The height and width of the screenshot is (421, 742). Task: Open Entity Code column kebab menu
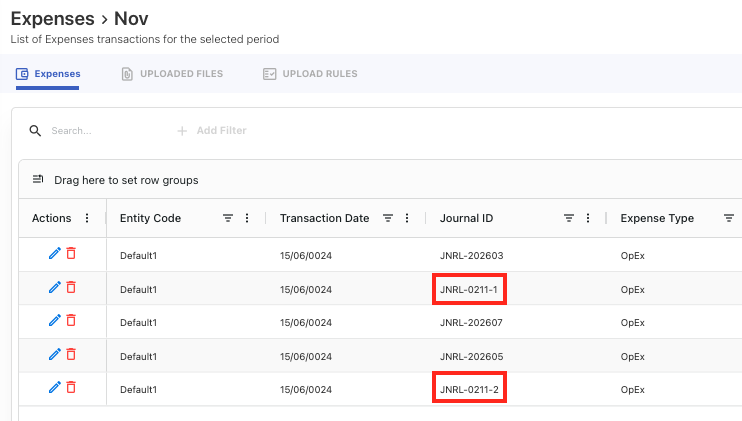pos(247,218)
